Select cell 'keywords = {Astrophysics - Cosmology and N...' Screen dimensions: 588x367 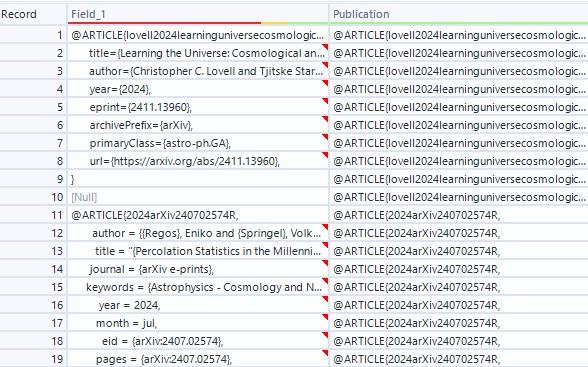coord(198,287)
